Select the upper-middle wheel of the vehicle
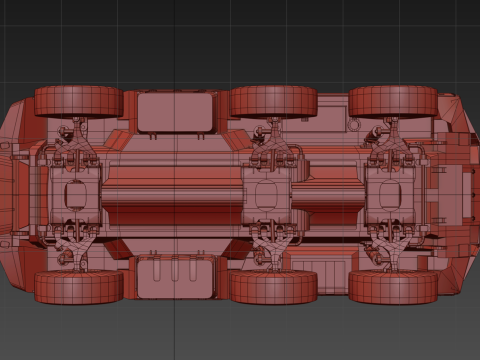Viewport: 480px width, 360px height. click(x=274, y=102)
